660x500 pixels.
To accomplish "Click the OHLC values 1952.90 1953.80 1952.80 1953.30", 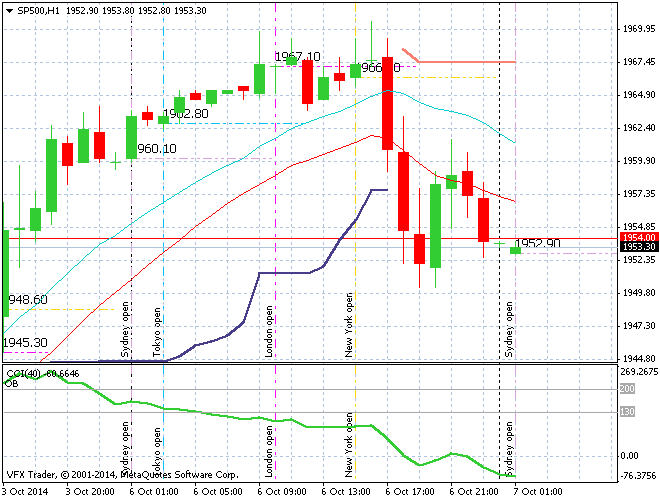I will [136, 11].
